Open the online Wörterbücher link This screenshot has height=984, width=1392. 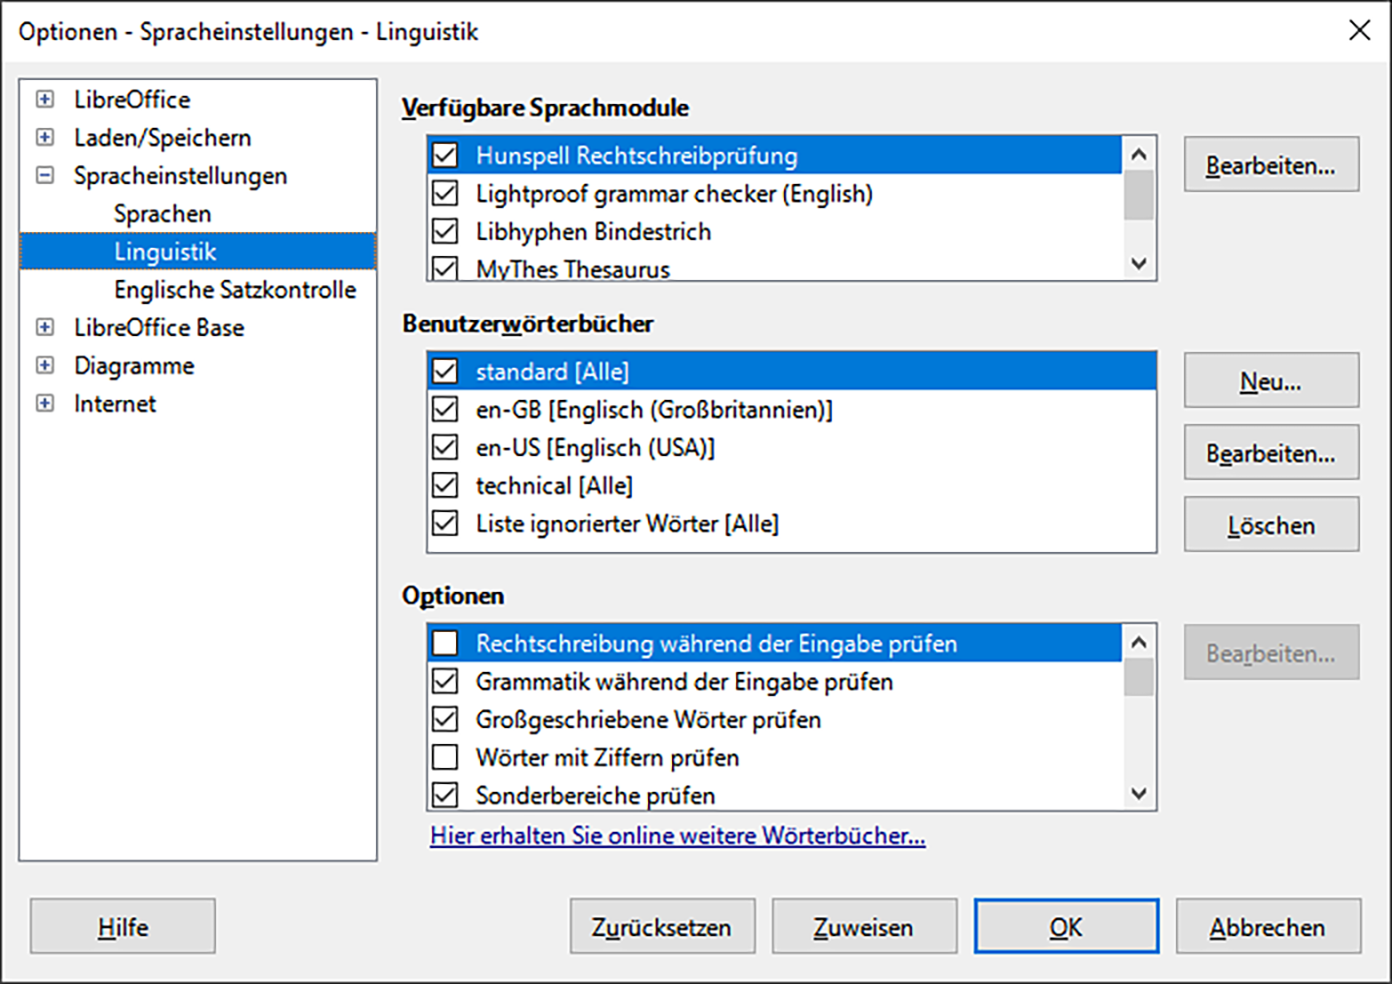pos(677,836)
